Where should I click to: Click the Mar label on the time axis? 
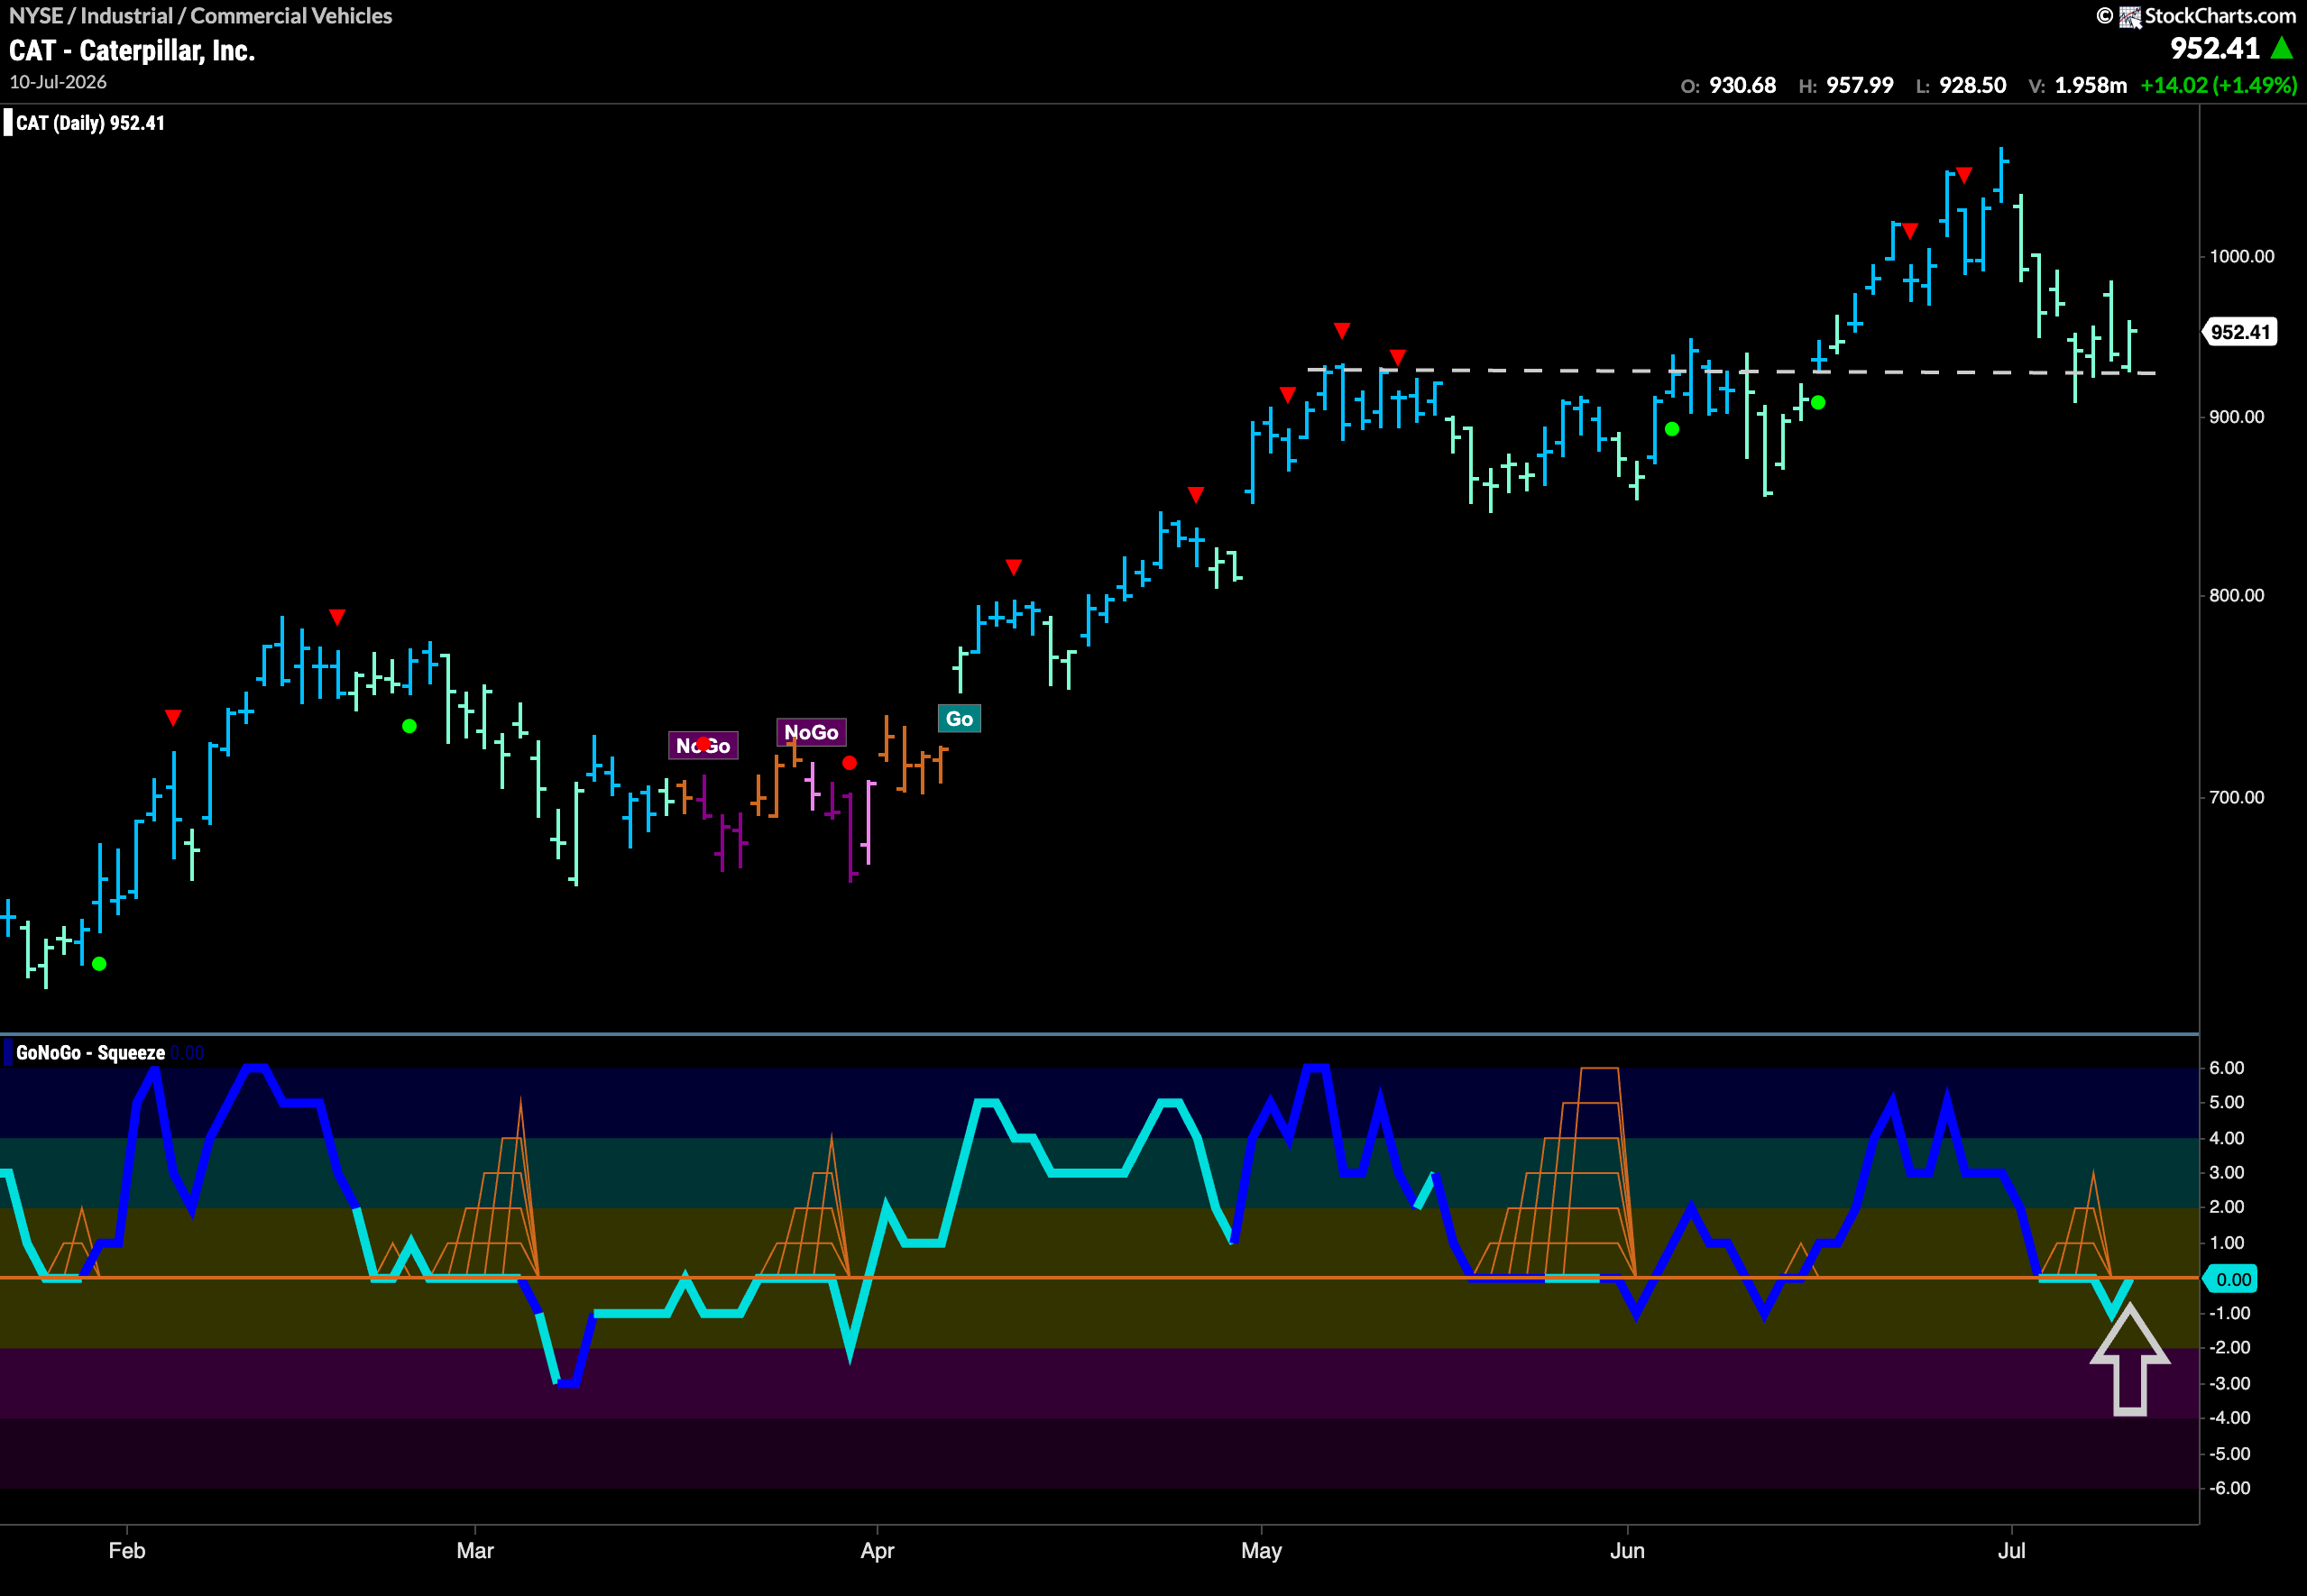(475, 1550)
